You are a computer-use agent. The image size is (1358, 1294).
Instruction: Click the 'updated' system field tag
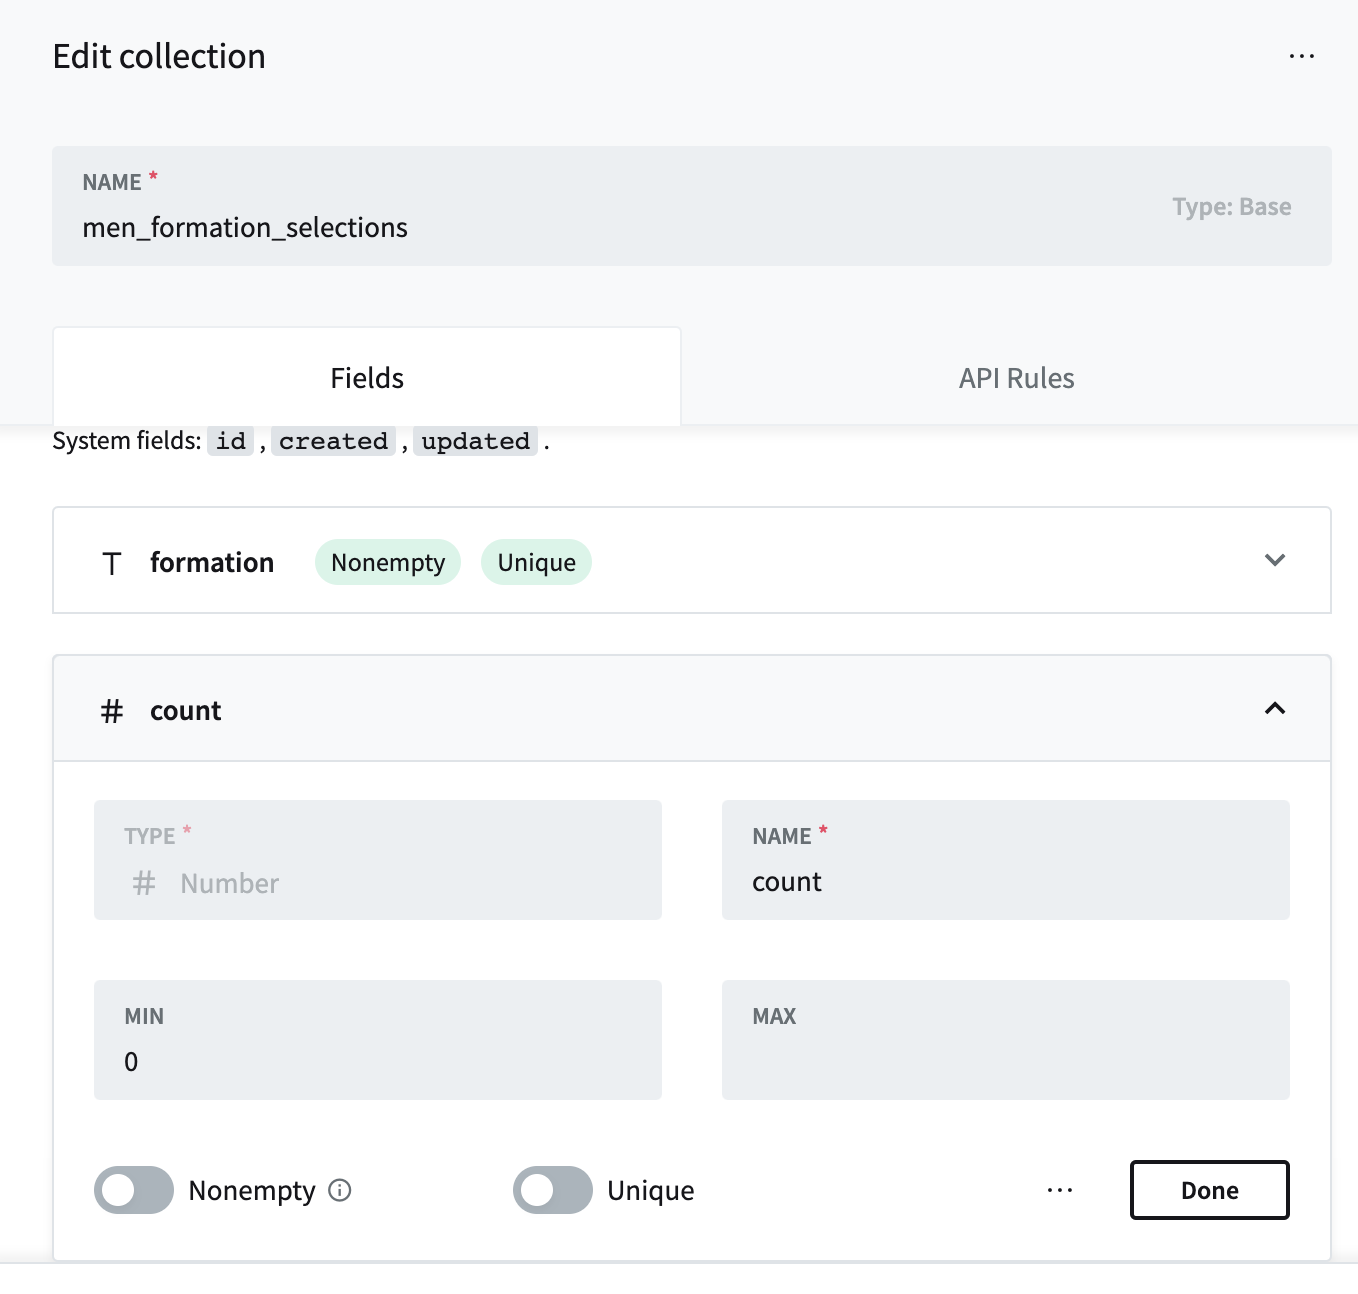point(476,441)
